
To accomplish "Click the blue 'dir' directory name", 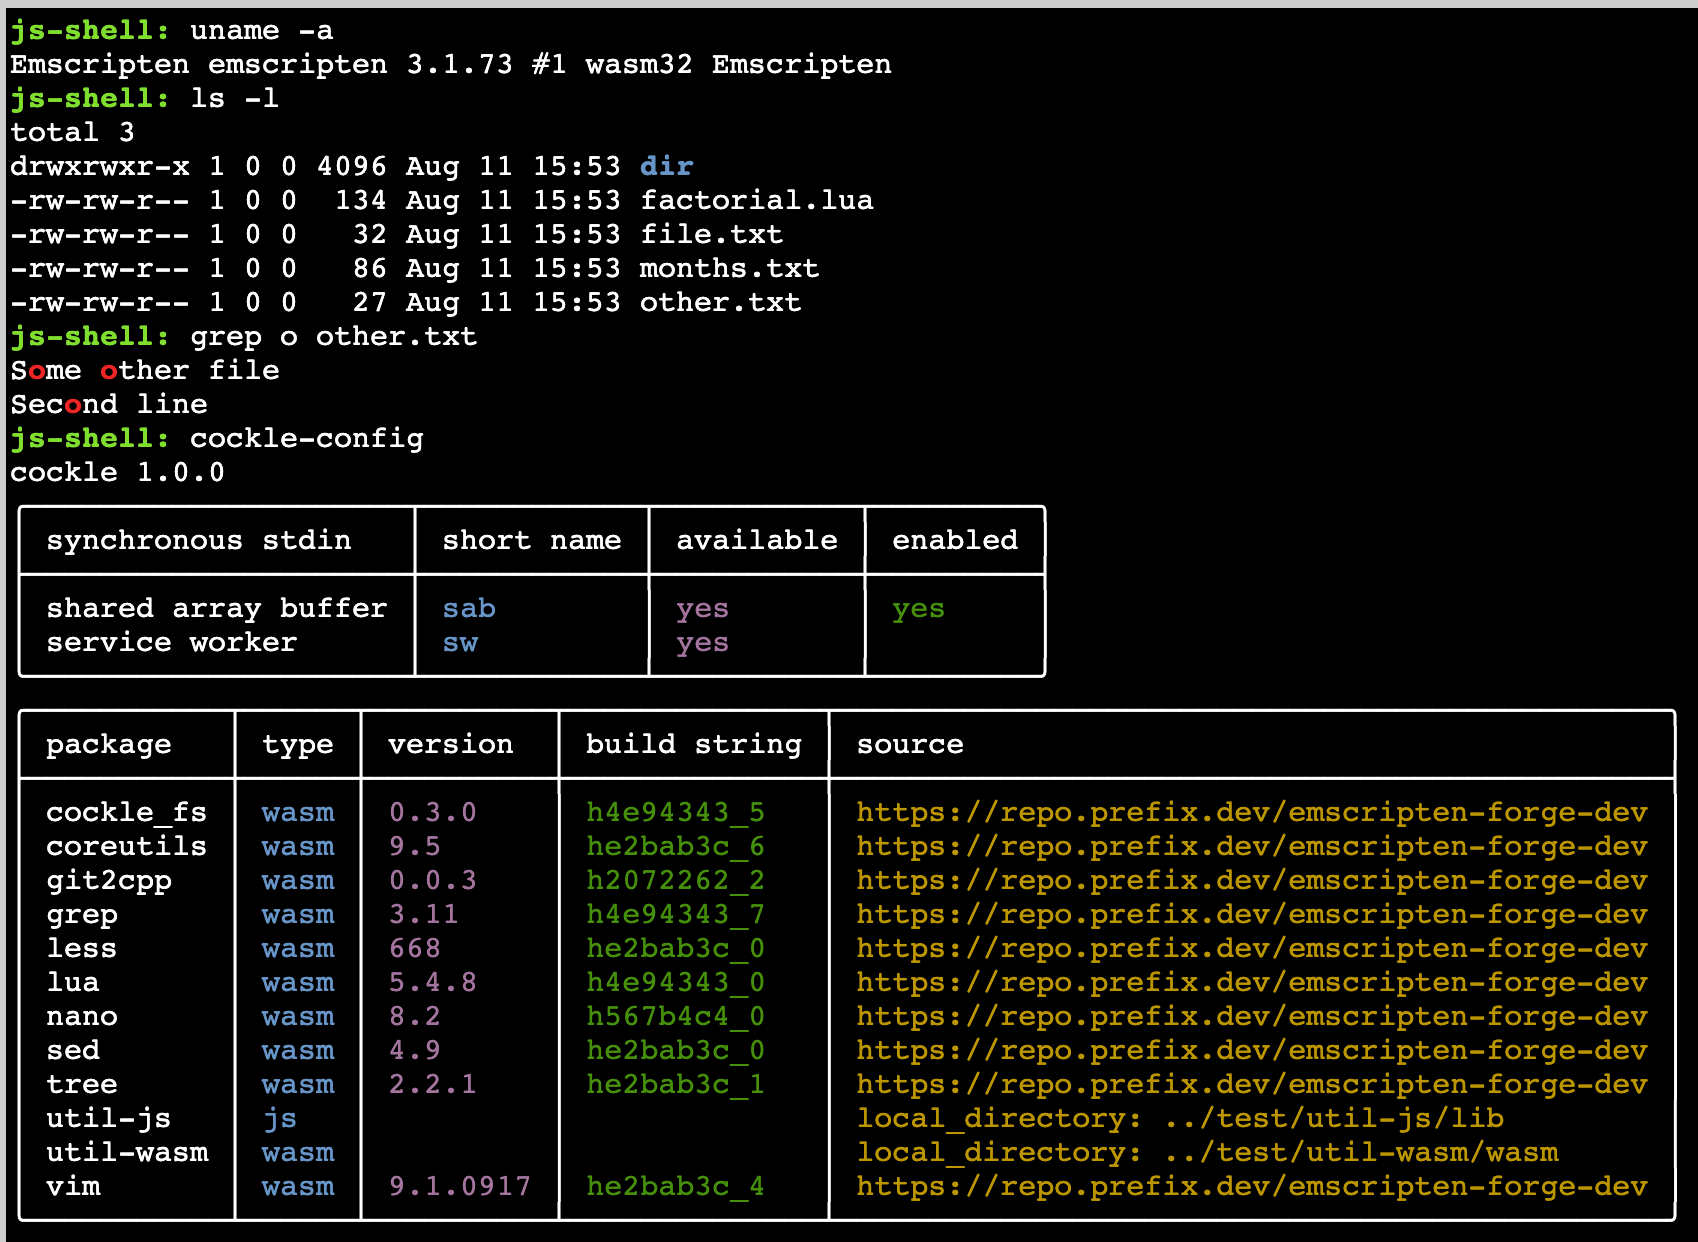I will tap(666, 167).
